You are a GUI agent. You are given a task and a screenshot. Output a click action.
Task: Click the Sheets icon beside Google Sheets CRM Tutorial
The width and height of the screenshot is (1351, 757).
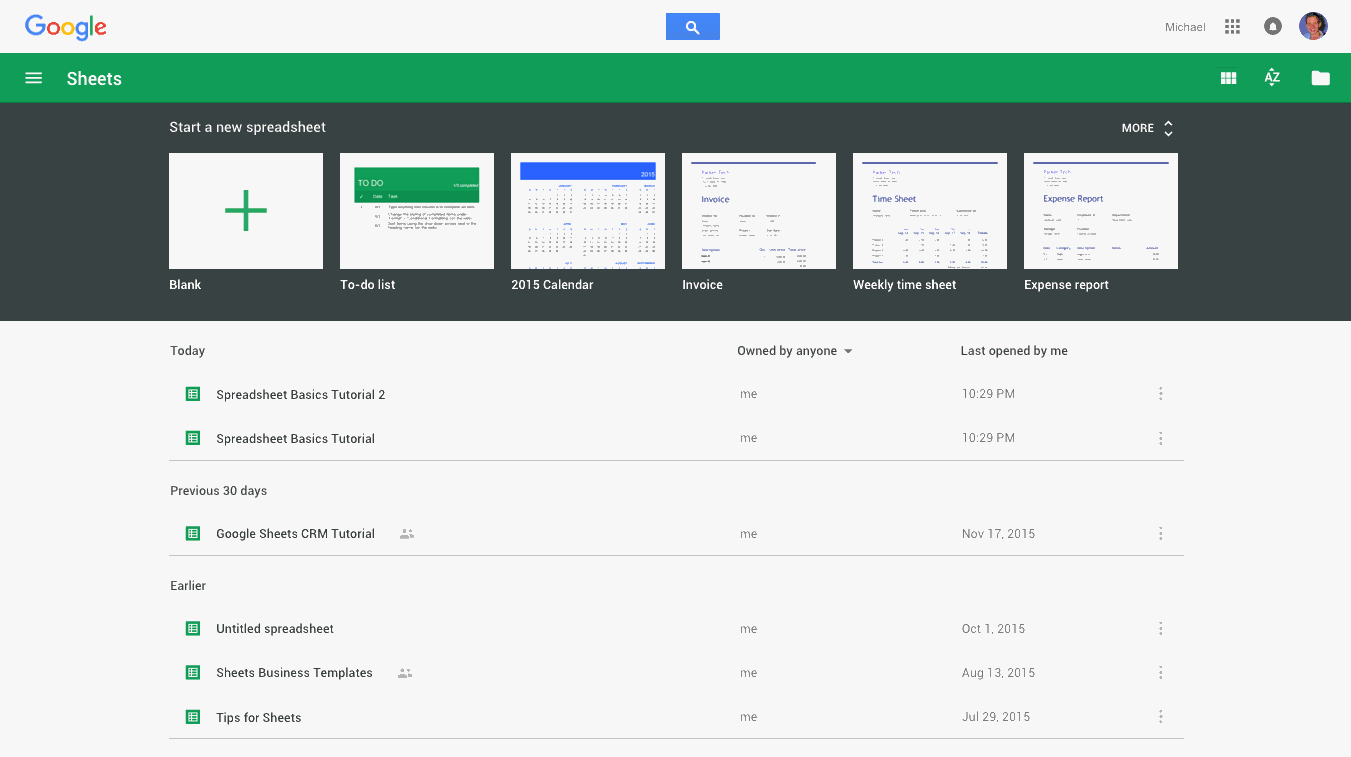tap(192, 533)
